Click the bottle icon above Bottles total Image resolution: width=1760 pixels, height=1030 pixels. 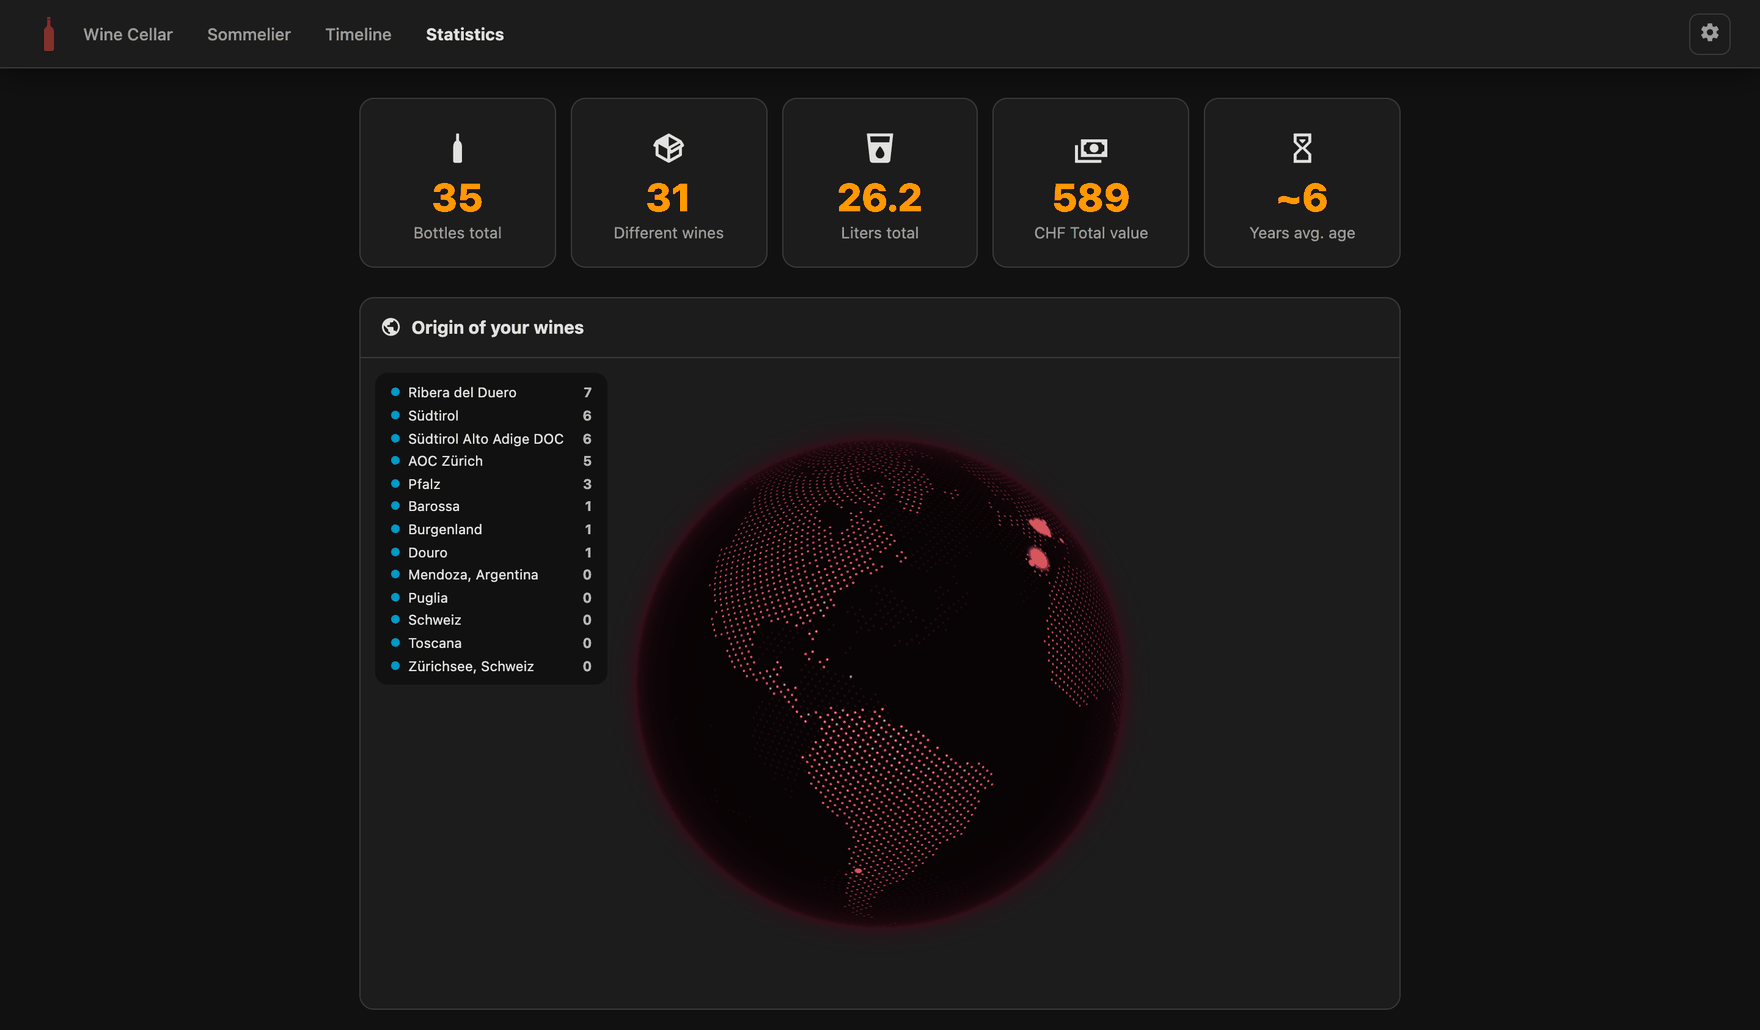point(457,148)
